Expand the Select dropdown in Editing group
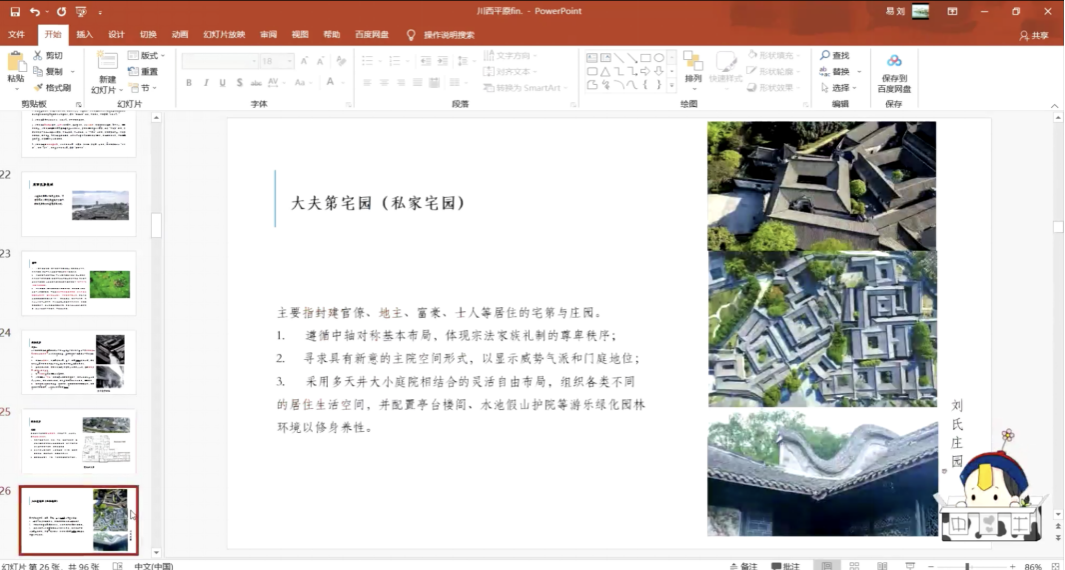 tap(839, 88)
